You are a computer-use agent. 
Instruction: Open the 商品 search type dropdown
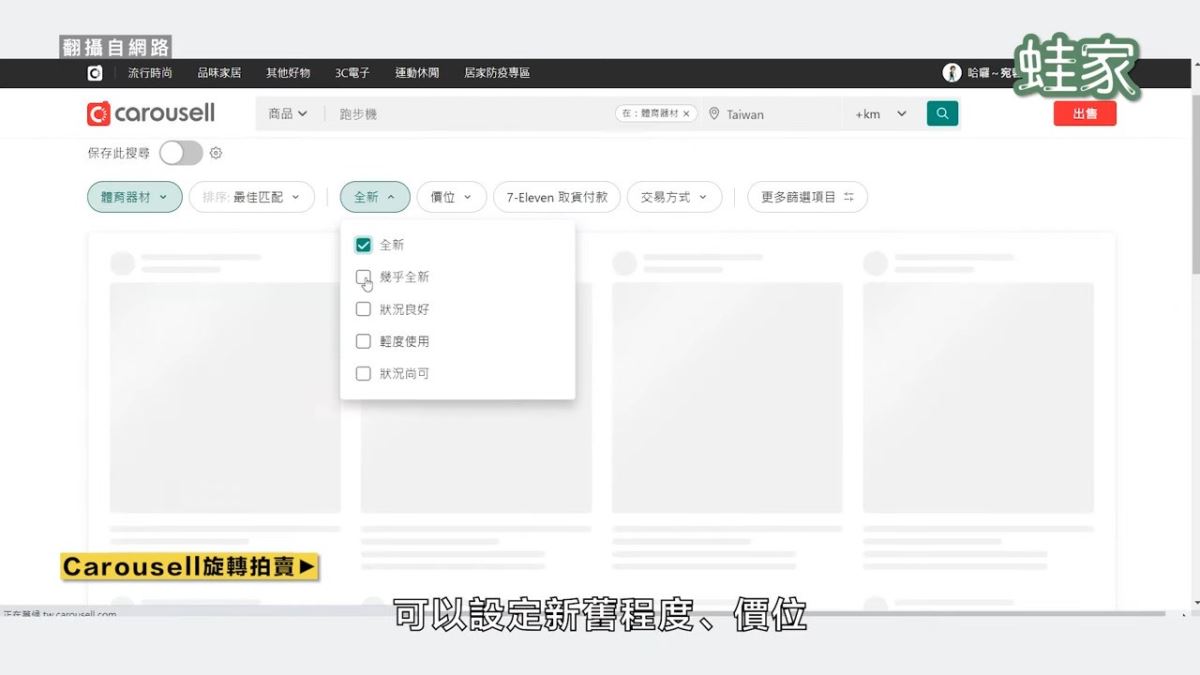[x=287, y=114]
